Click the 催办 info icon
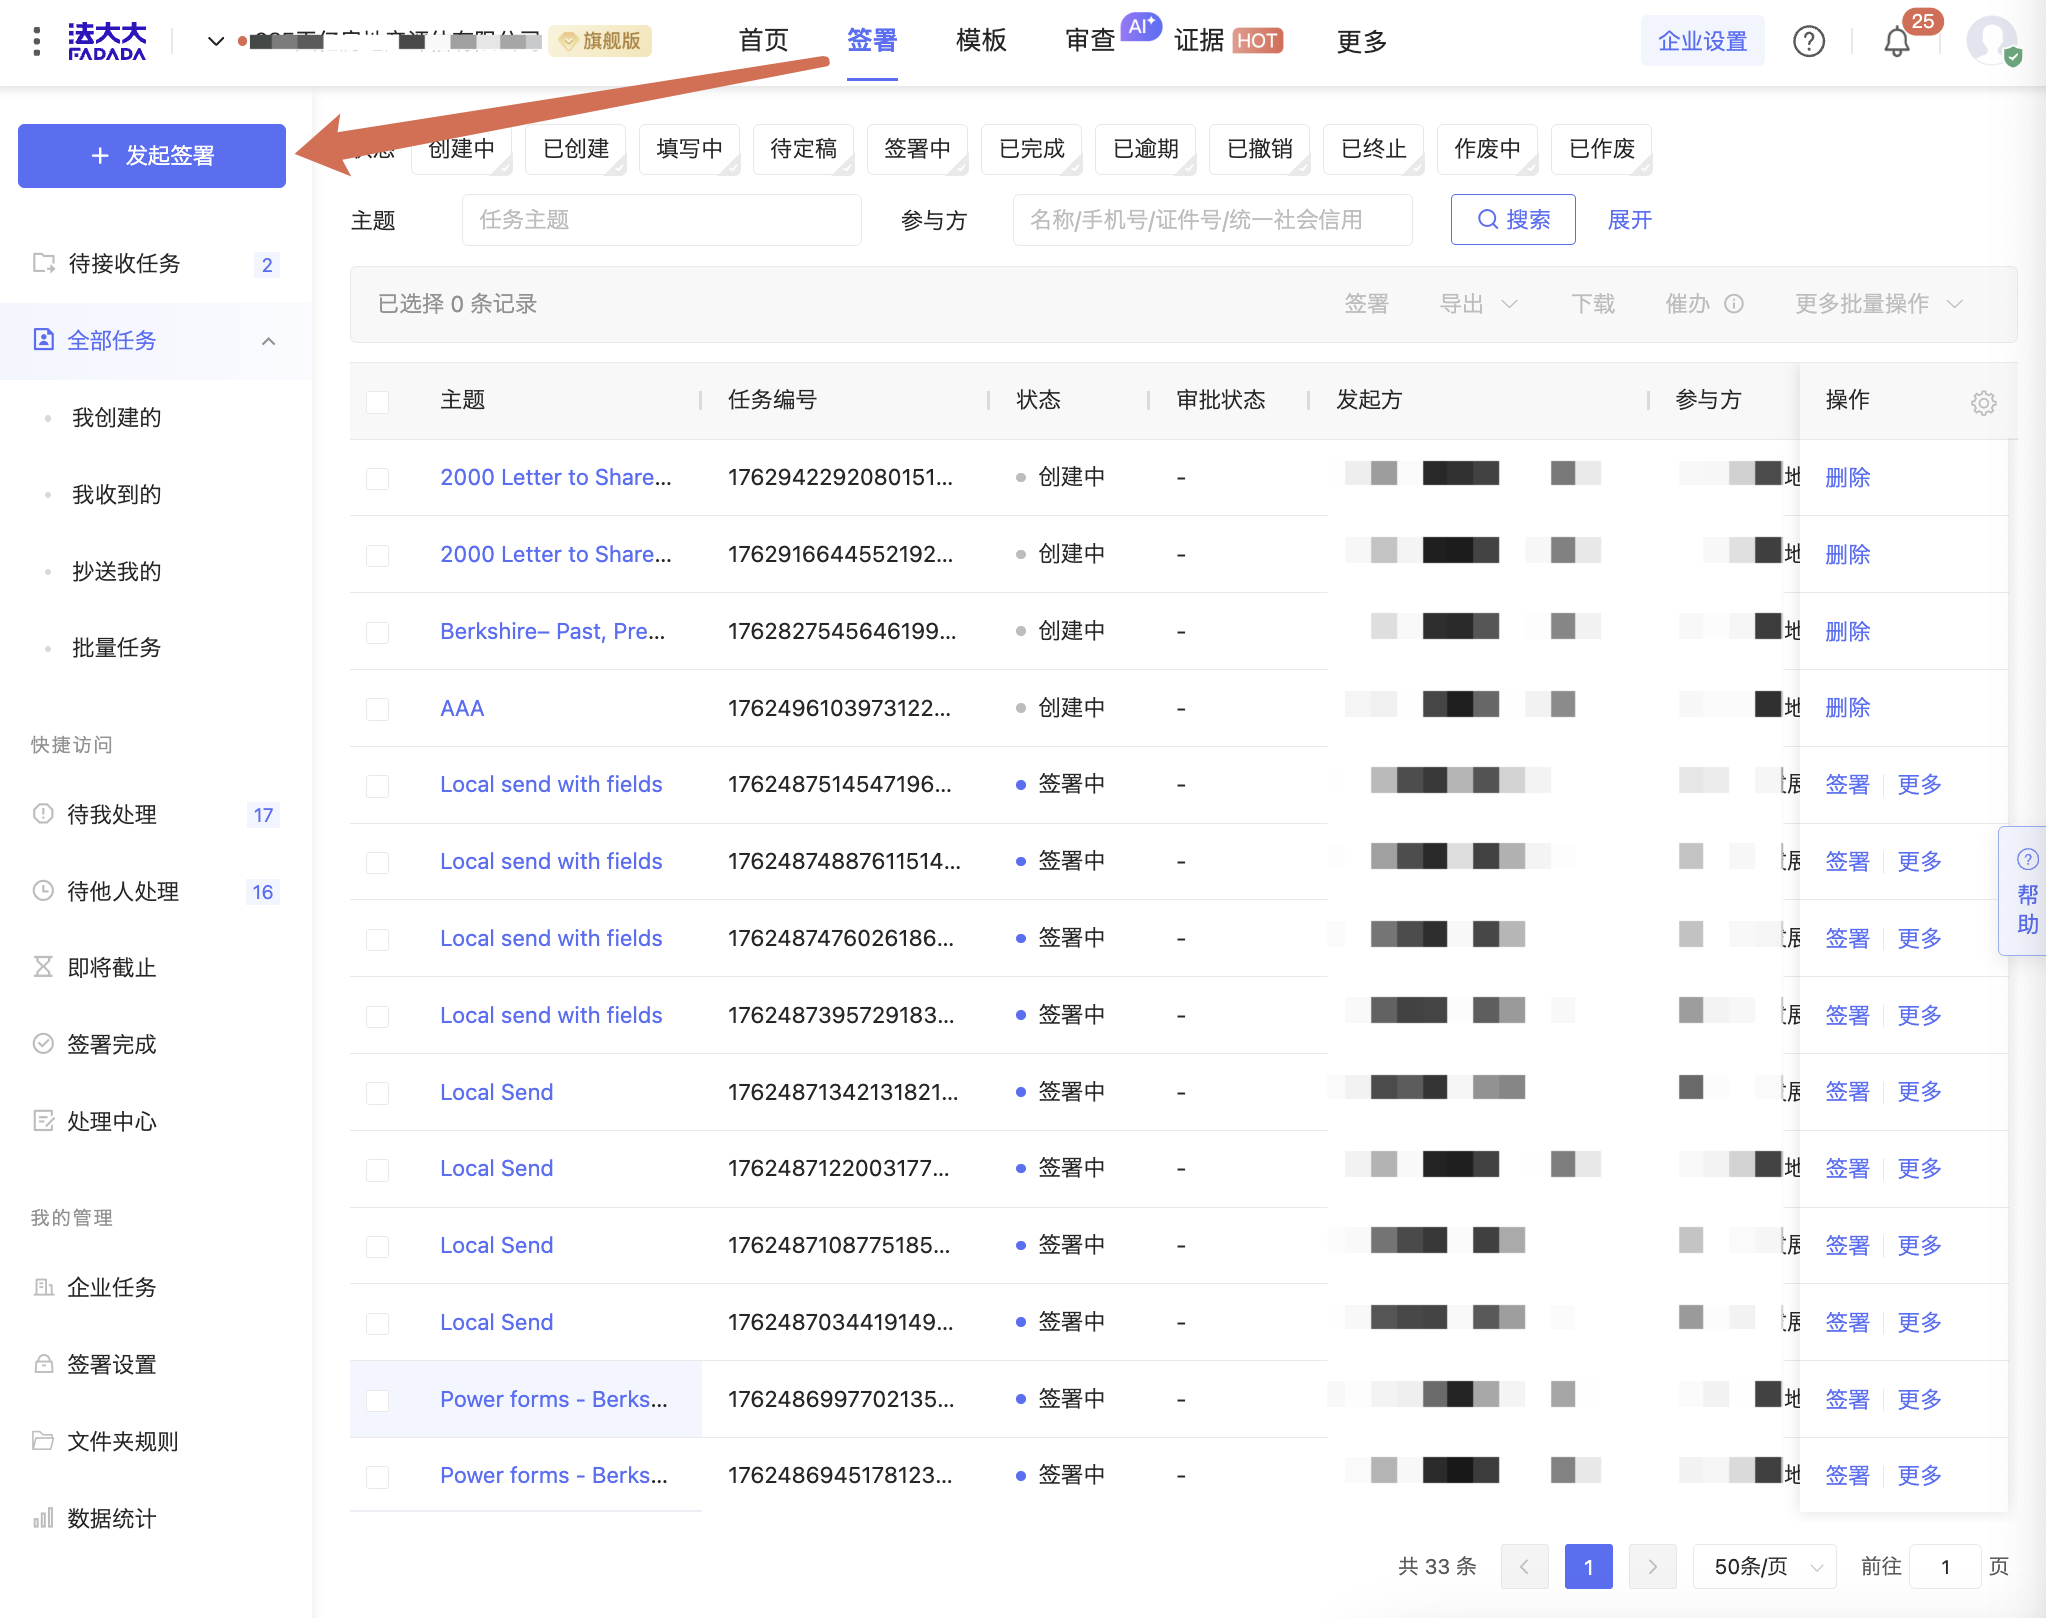 [1735, 304]
